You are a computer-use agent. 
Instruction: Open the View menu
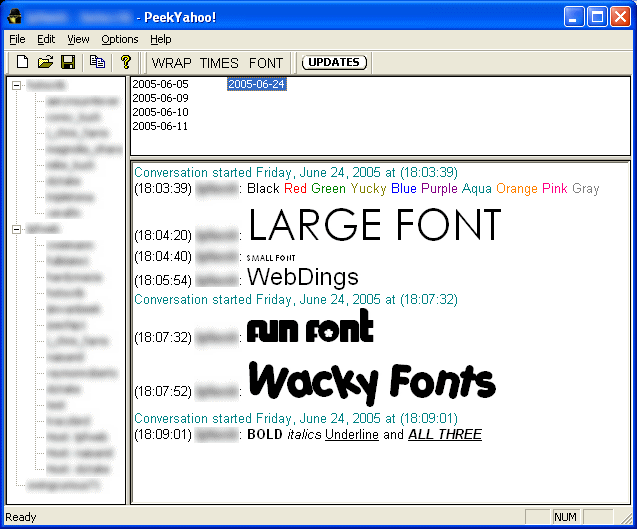coord(78,39)
